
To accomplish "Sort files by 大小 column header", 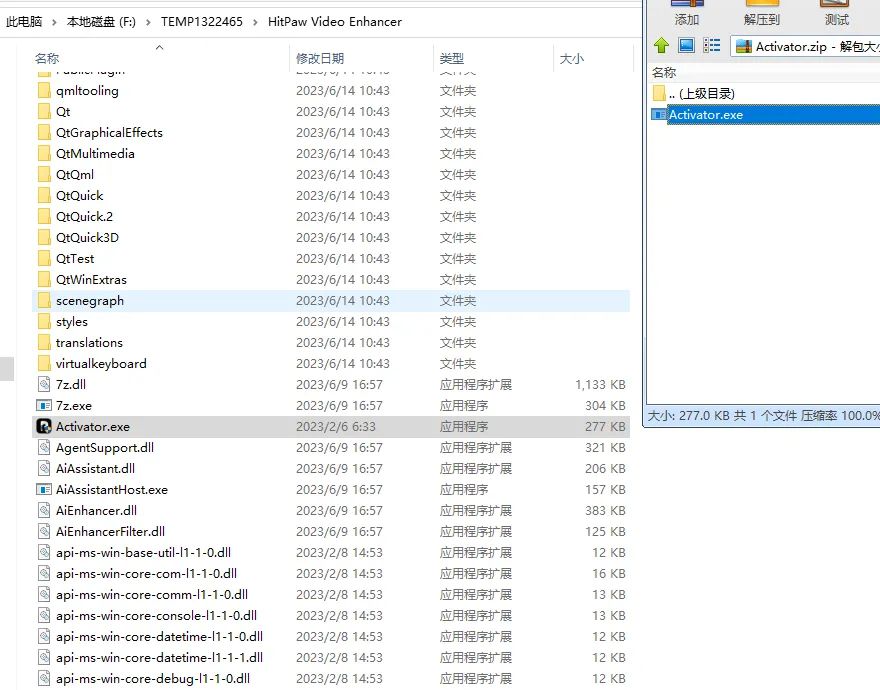I will tap(571, 58).
